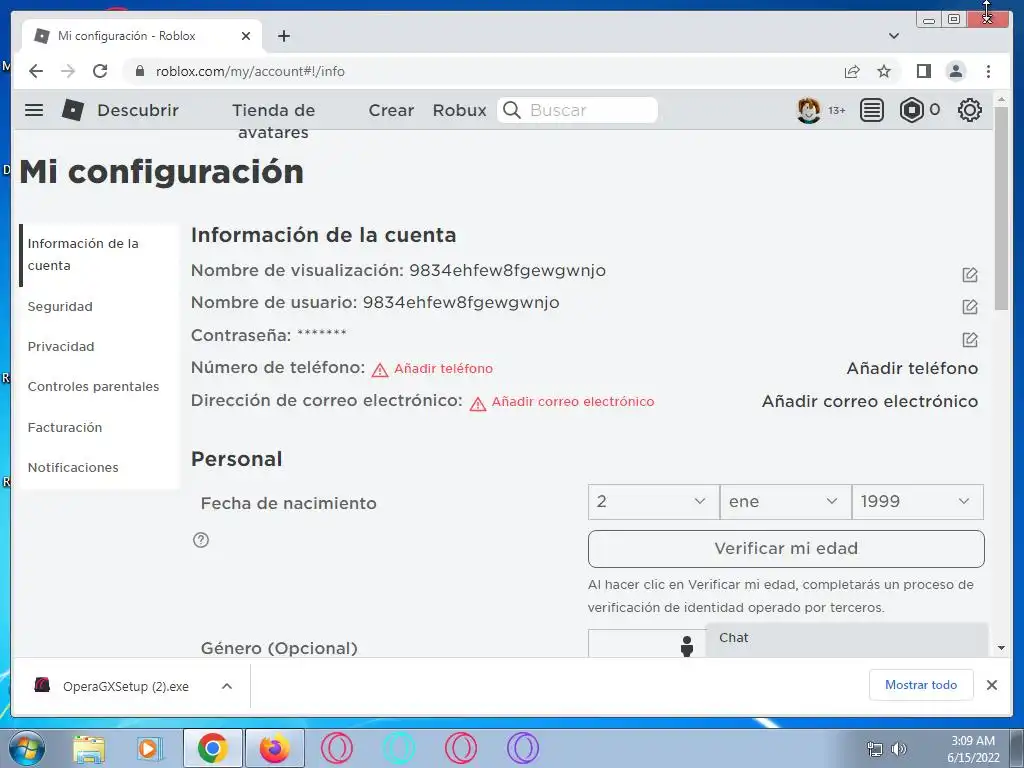Open Windows Explorer from taskbar
This screenshot has width=1024, height=768.
(89, 748)
